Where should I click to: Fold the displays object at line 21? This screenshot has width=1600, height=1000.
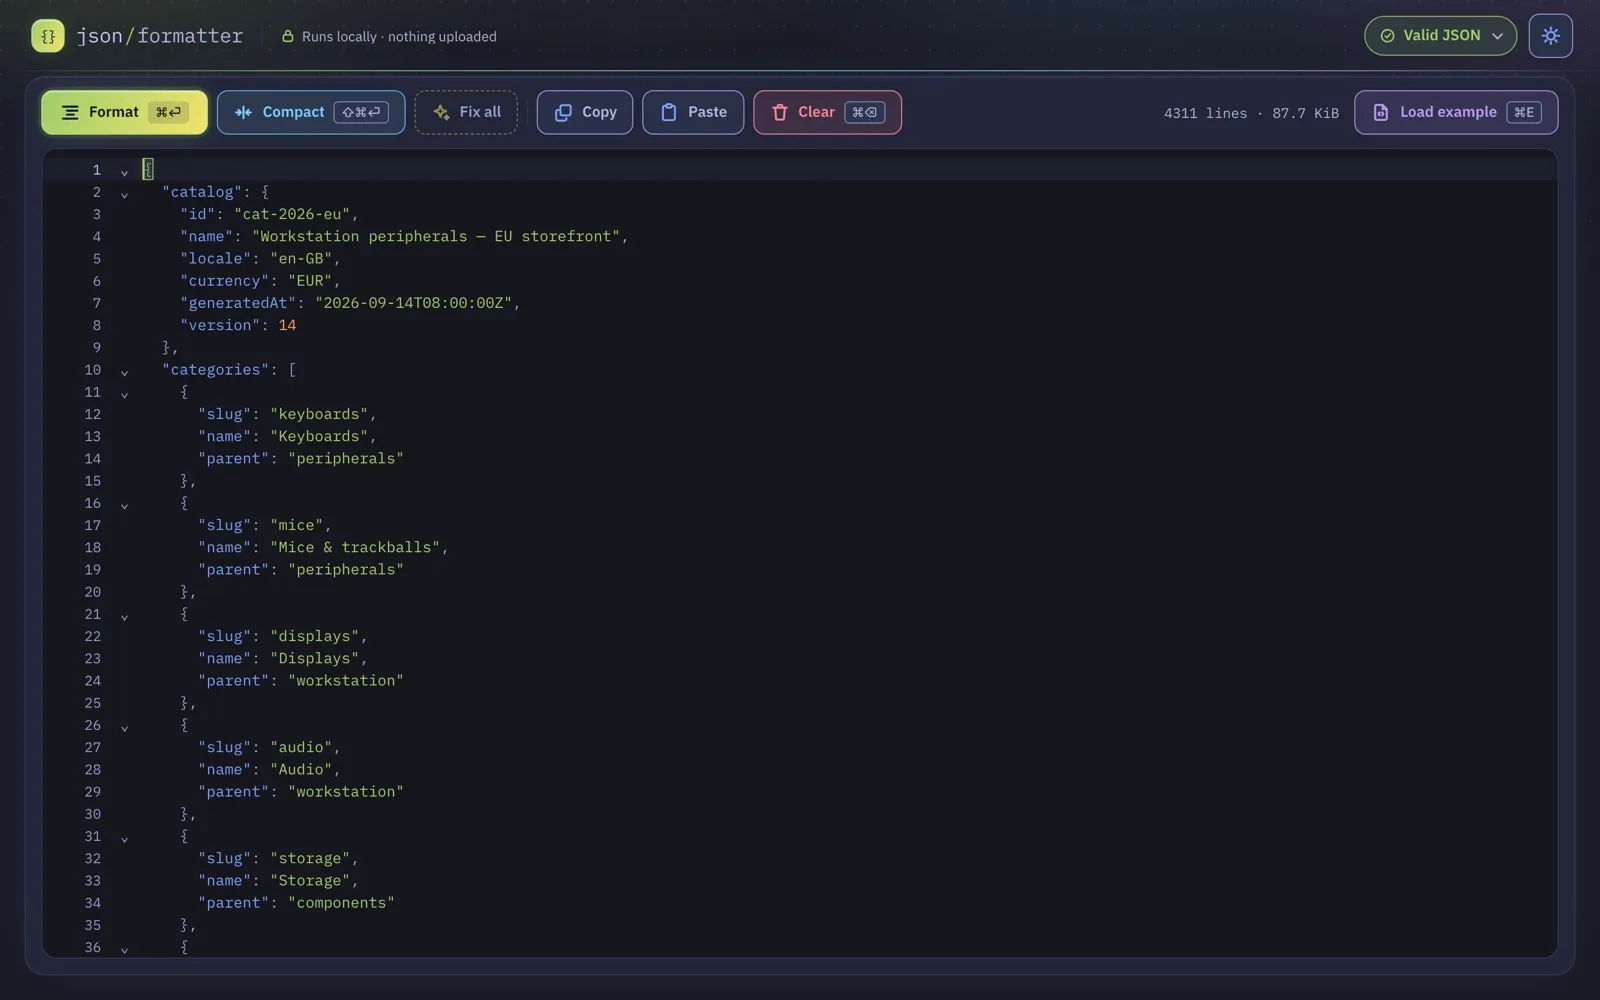(124, 616)
